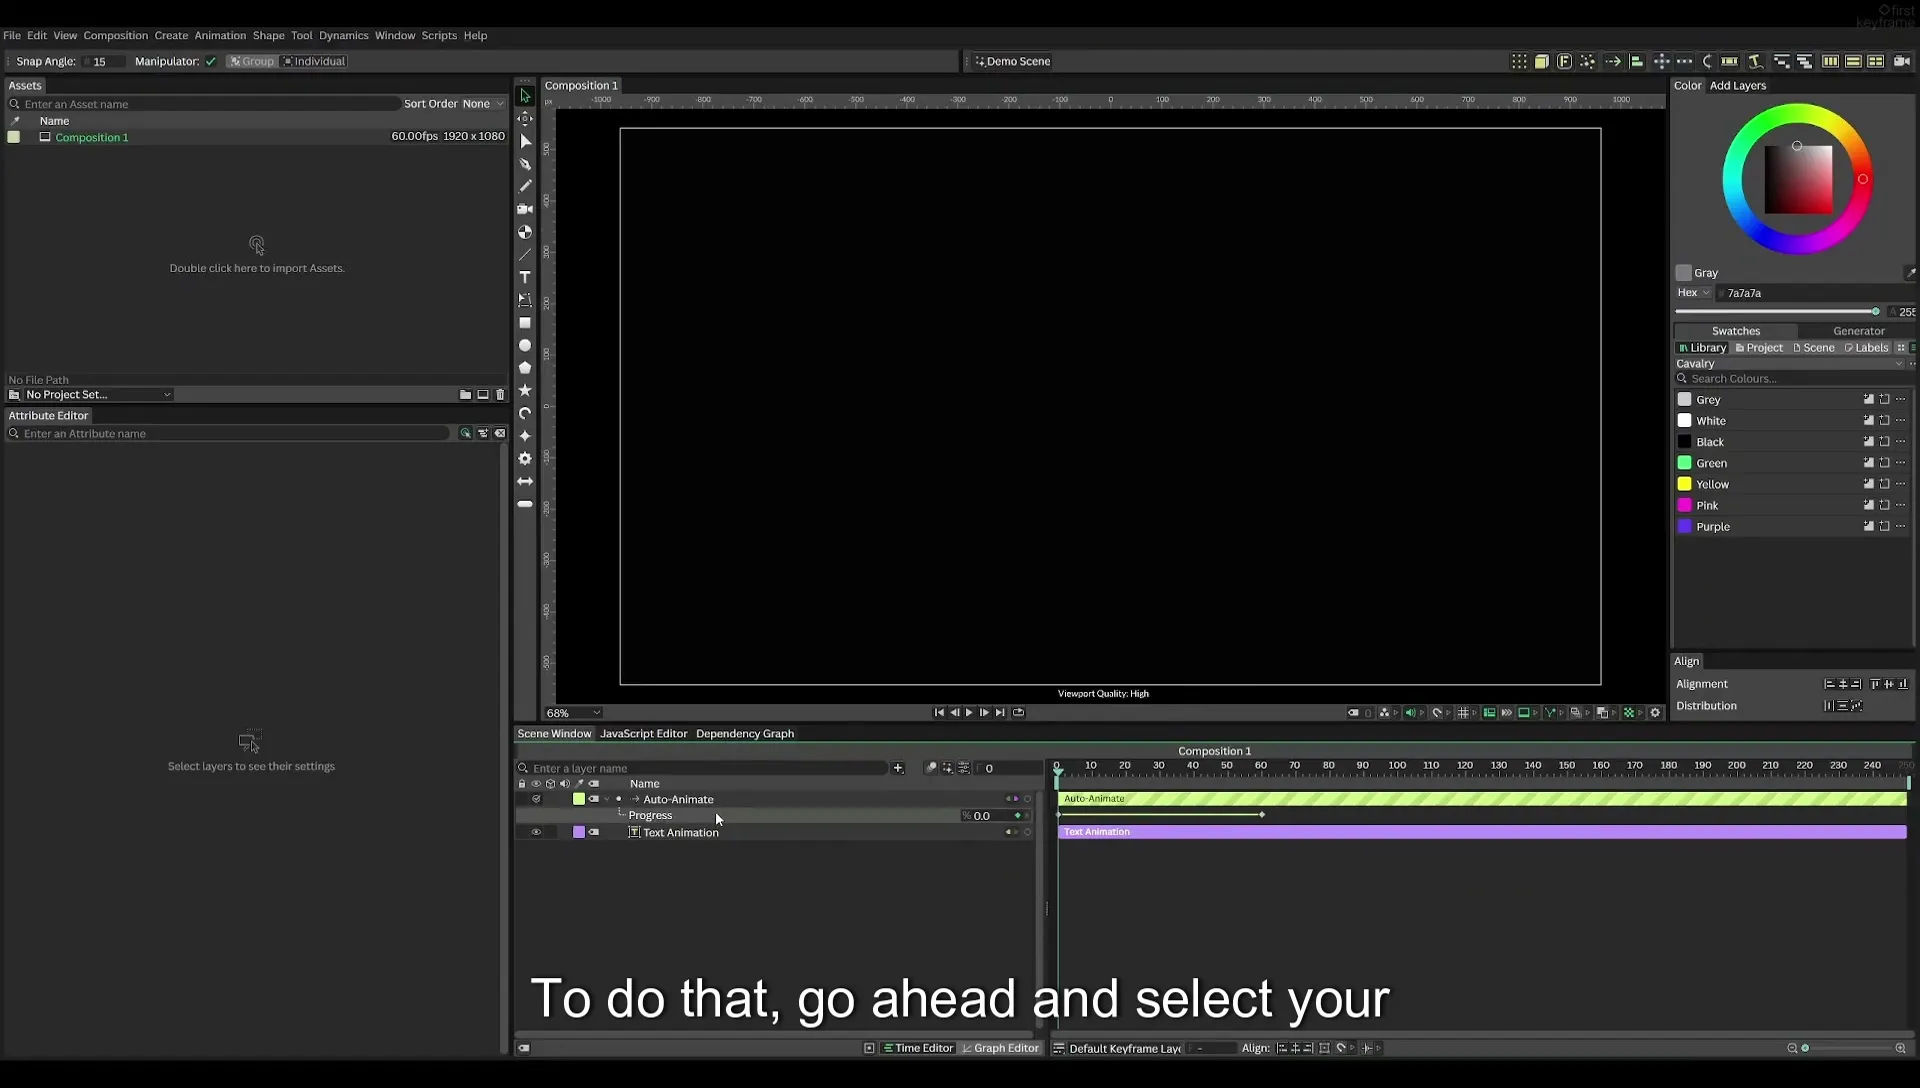Click the add layer plus icon

click(898, 768)
